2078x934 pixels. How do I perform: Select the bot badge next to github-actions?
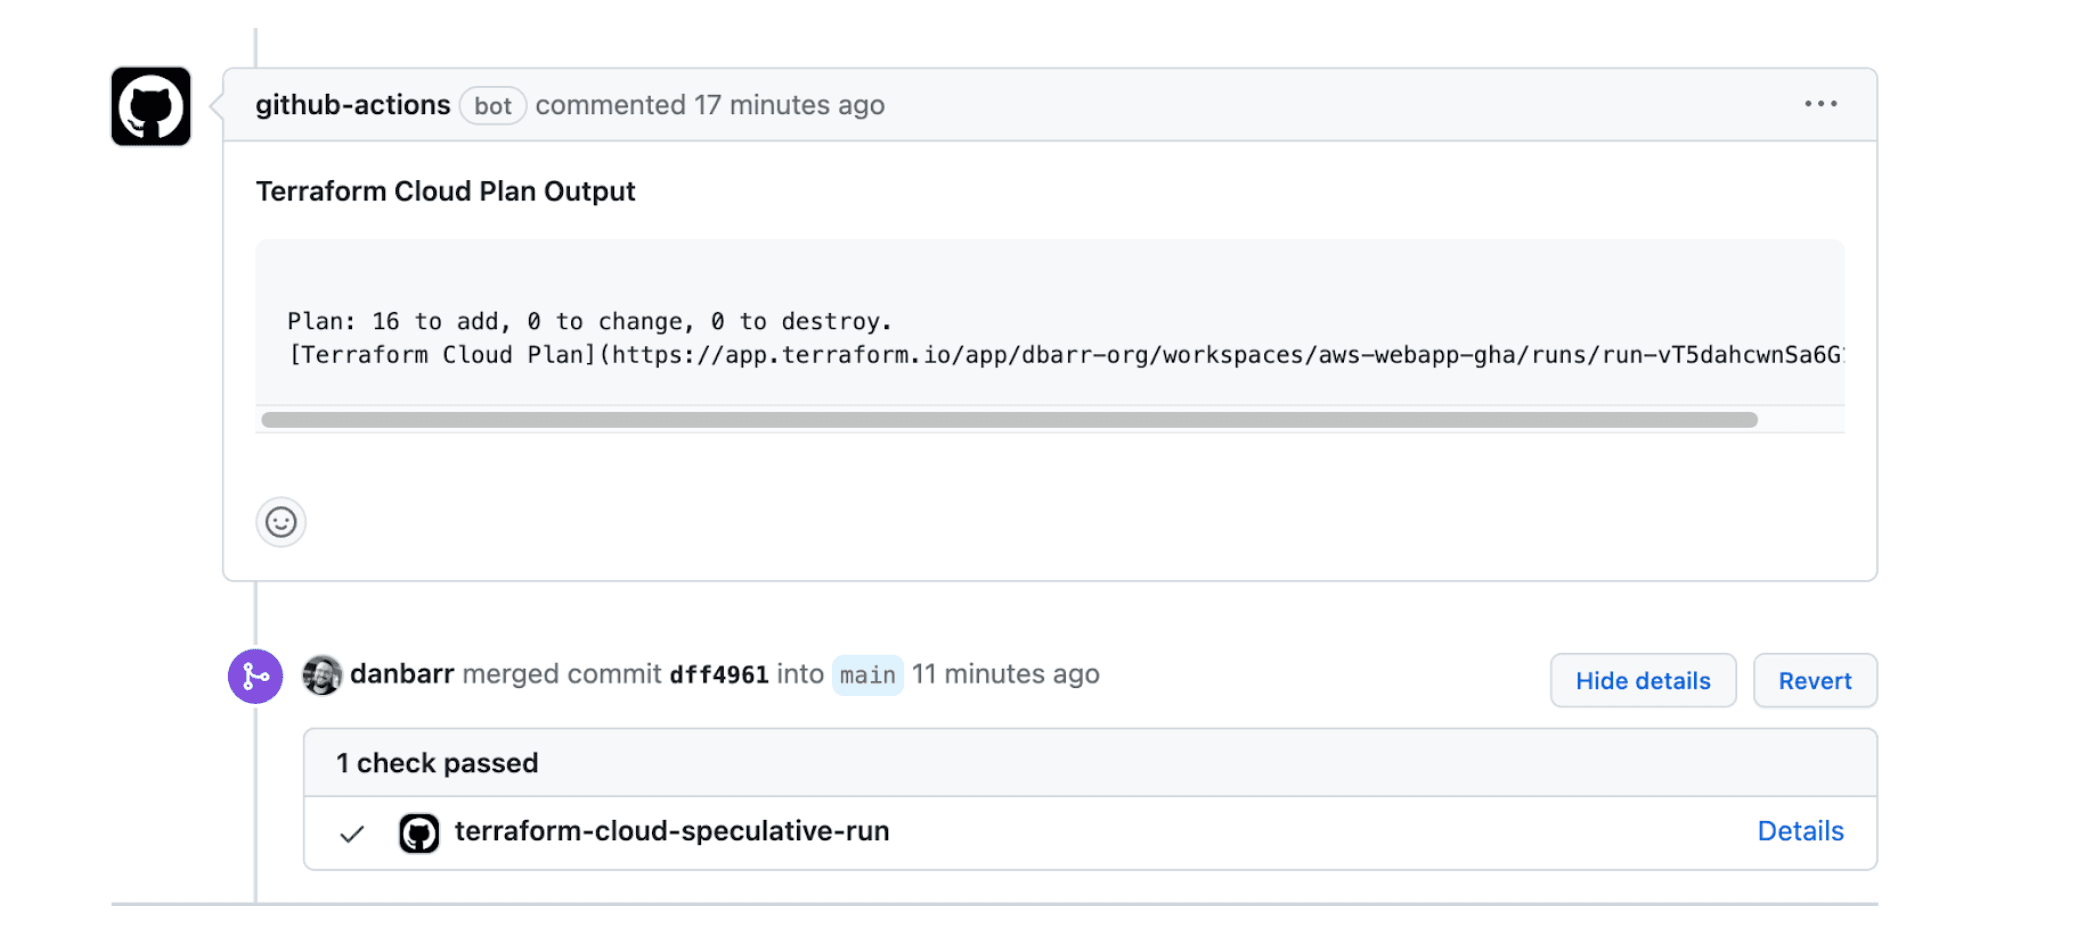[x=493, y=106]
